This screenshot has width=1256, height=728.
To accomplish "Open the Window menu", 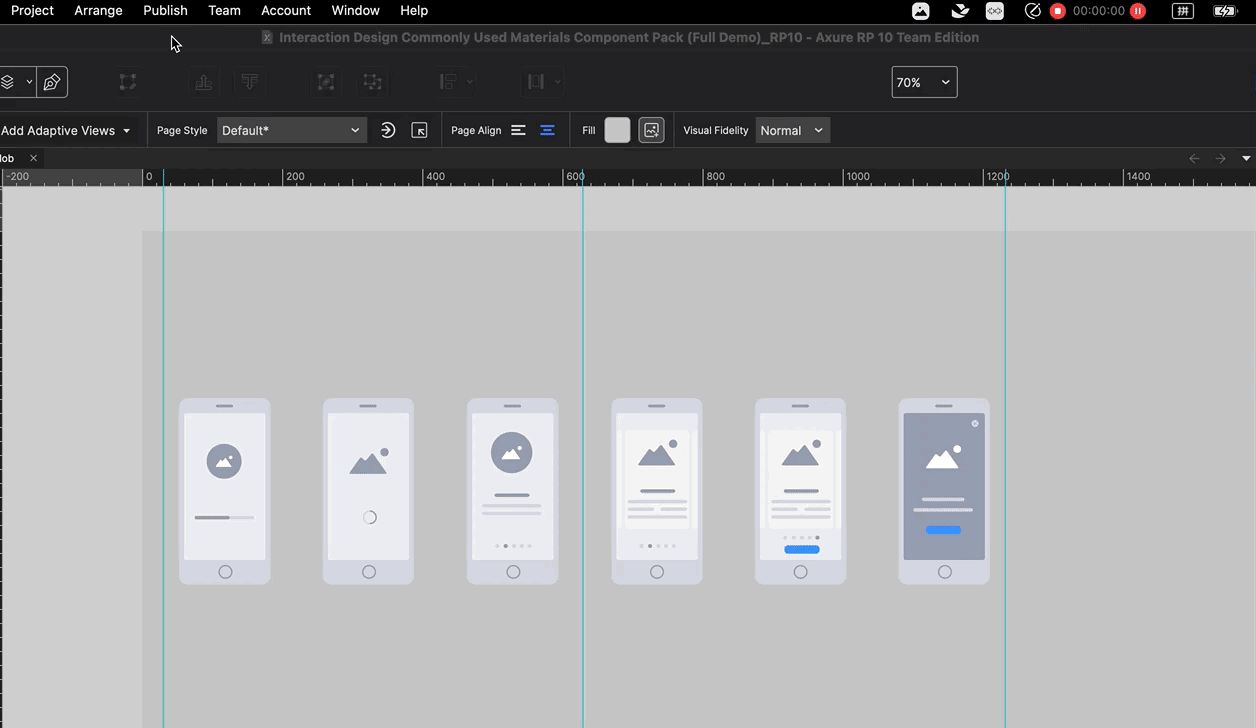I will (x=355, y=10).
